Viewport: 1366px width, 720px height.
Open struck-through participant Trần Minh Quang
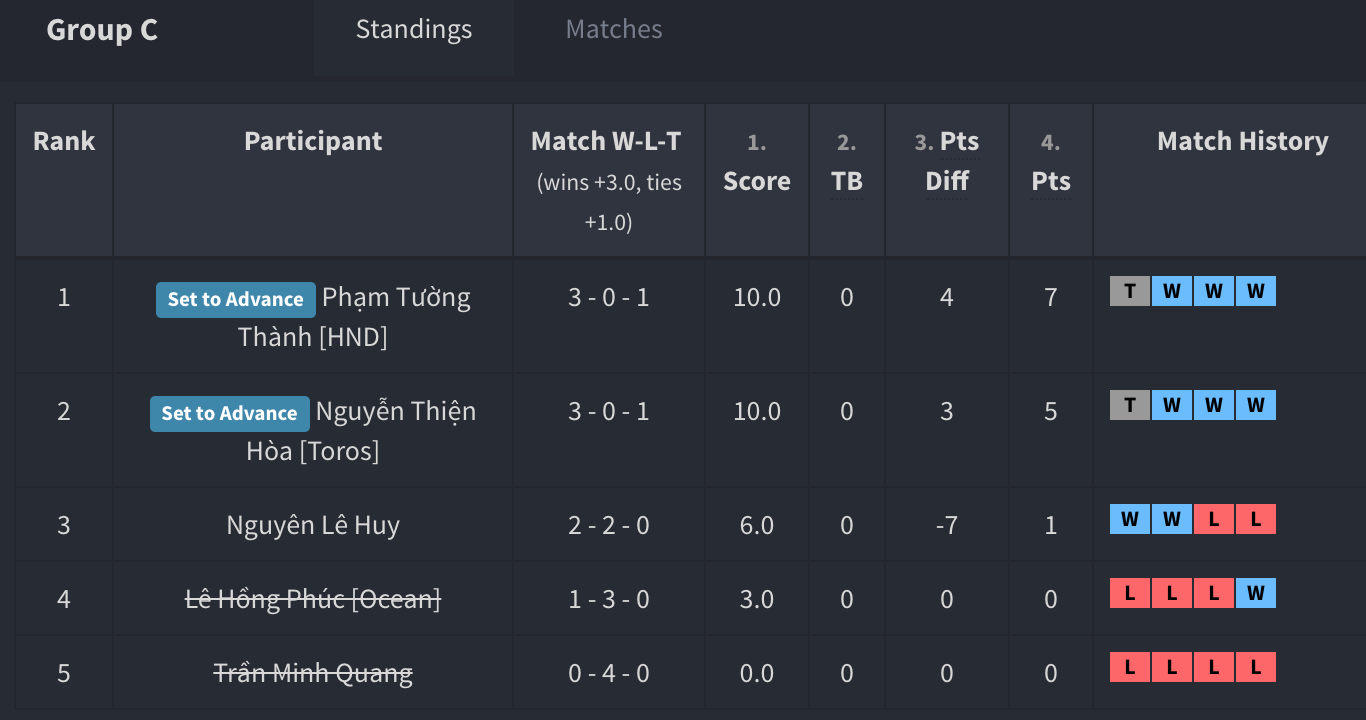pos(313,673)
